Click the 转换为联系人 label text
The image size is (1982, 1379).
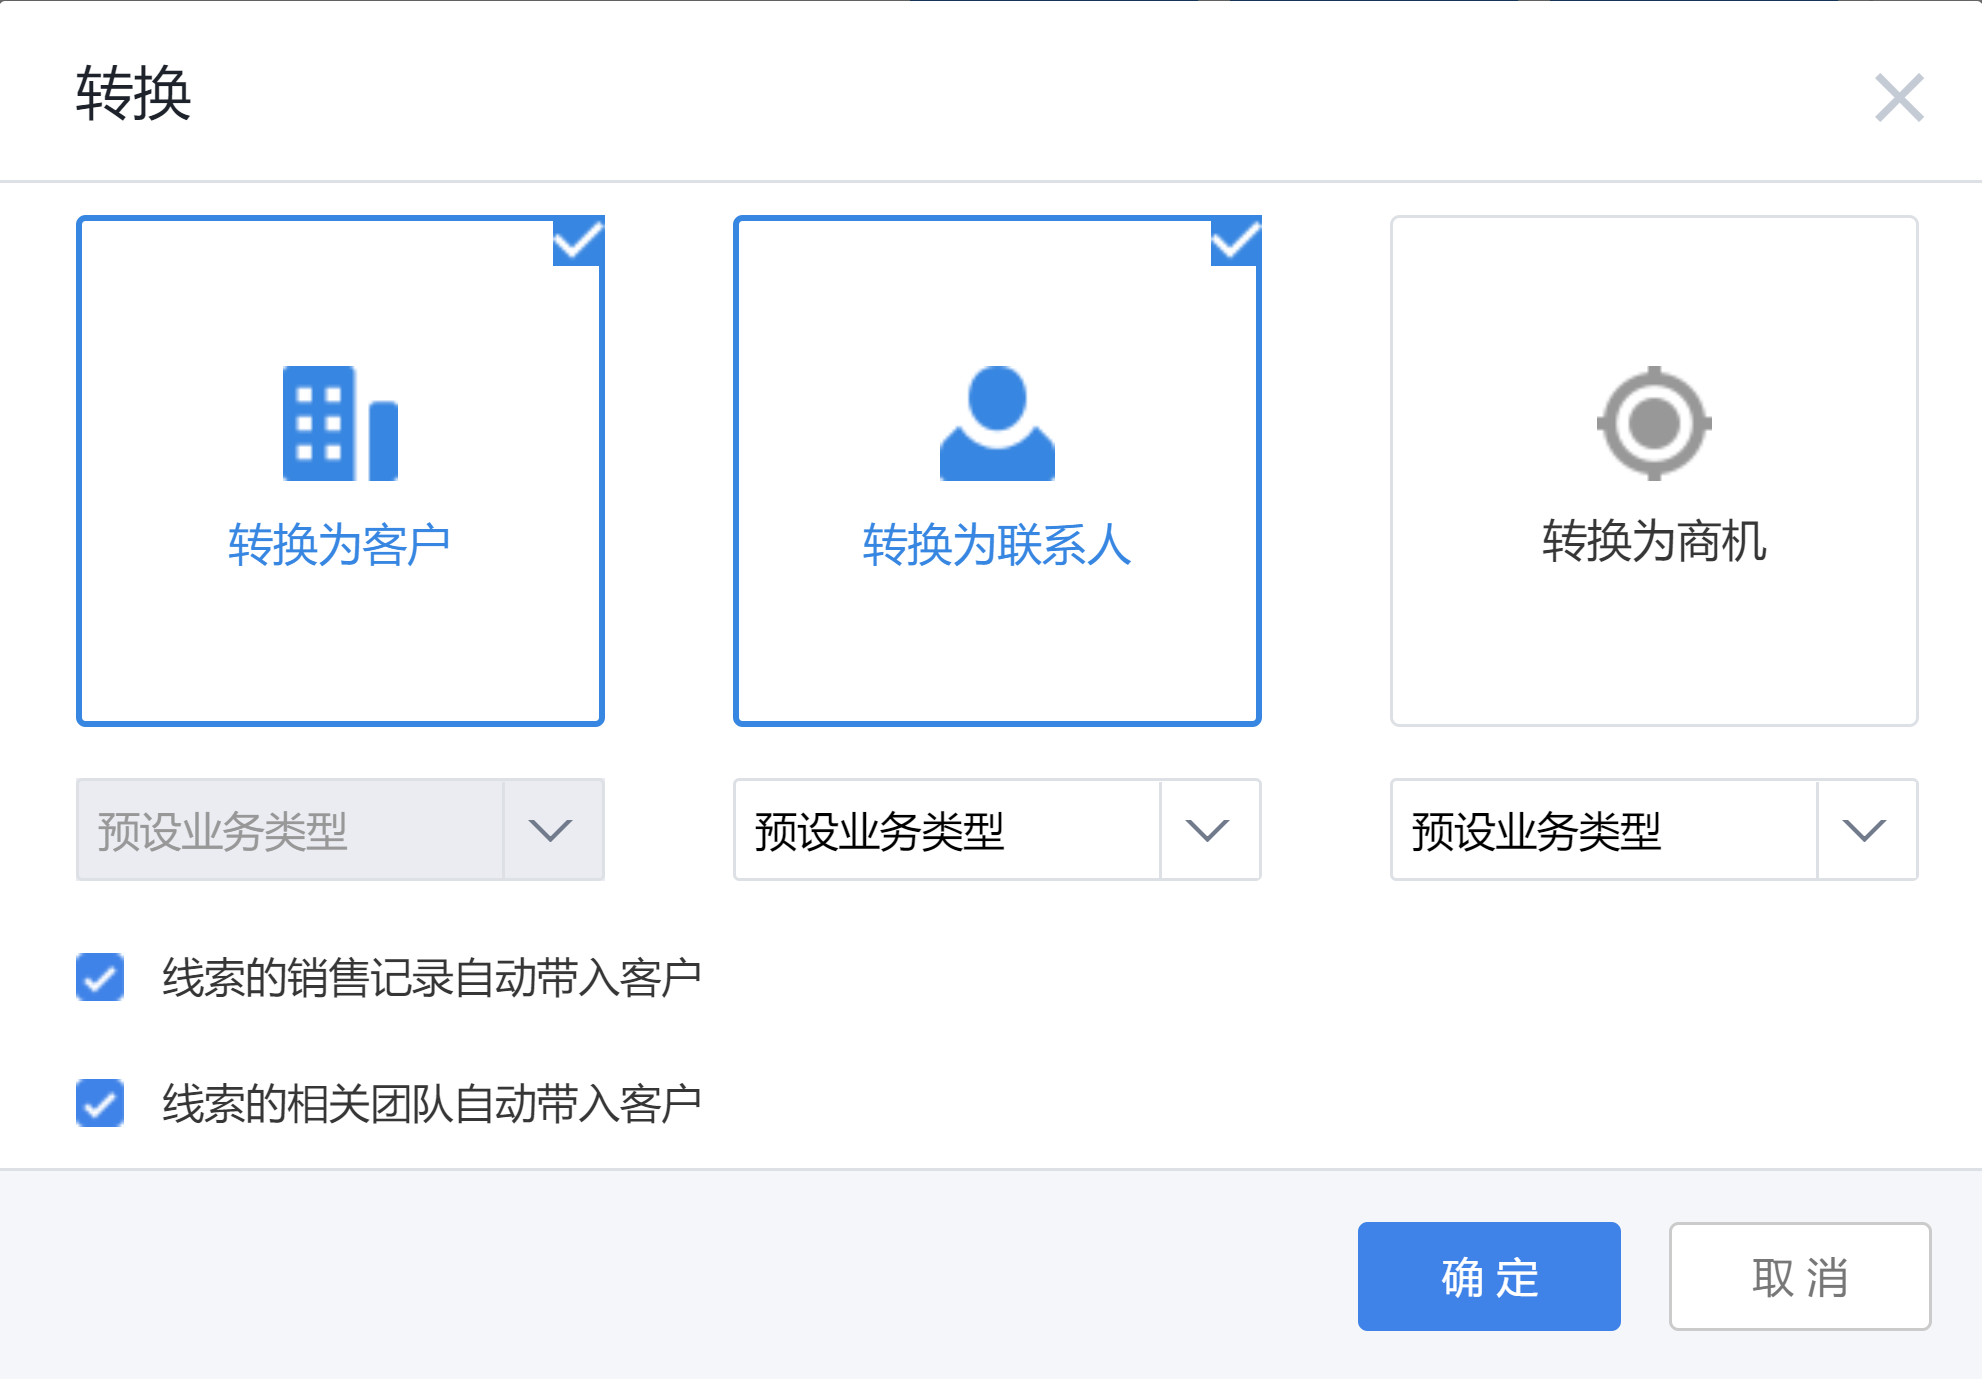click(x=997, y=546)
